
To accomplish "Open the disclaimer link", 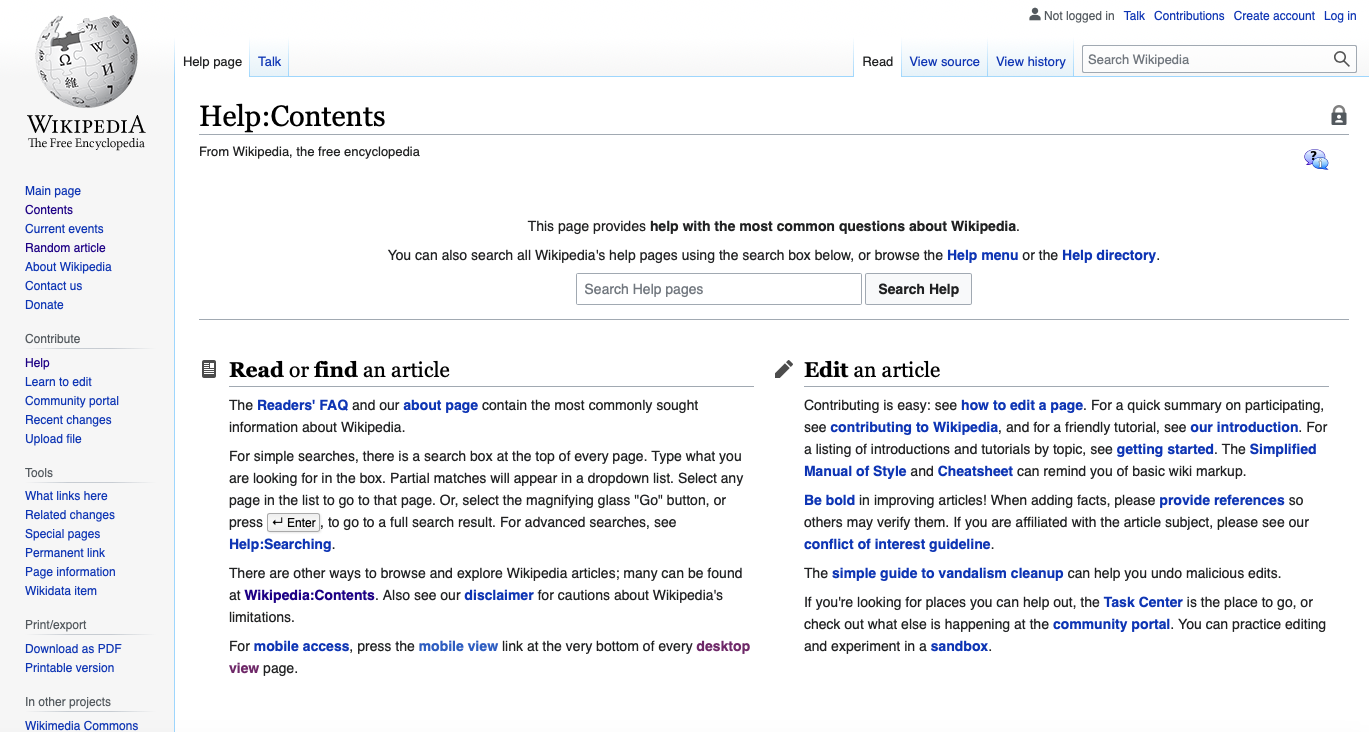I will point(499,595).
